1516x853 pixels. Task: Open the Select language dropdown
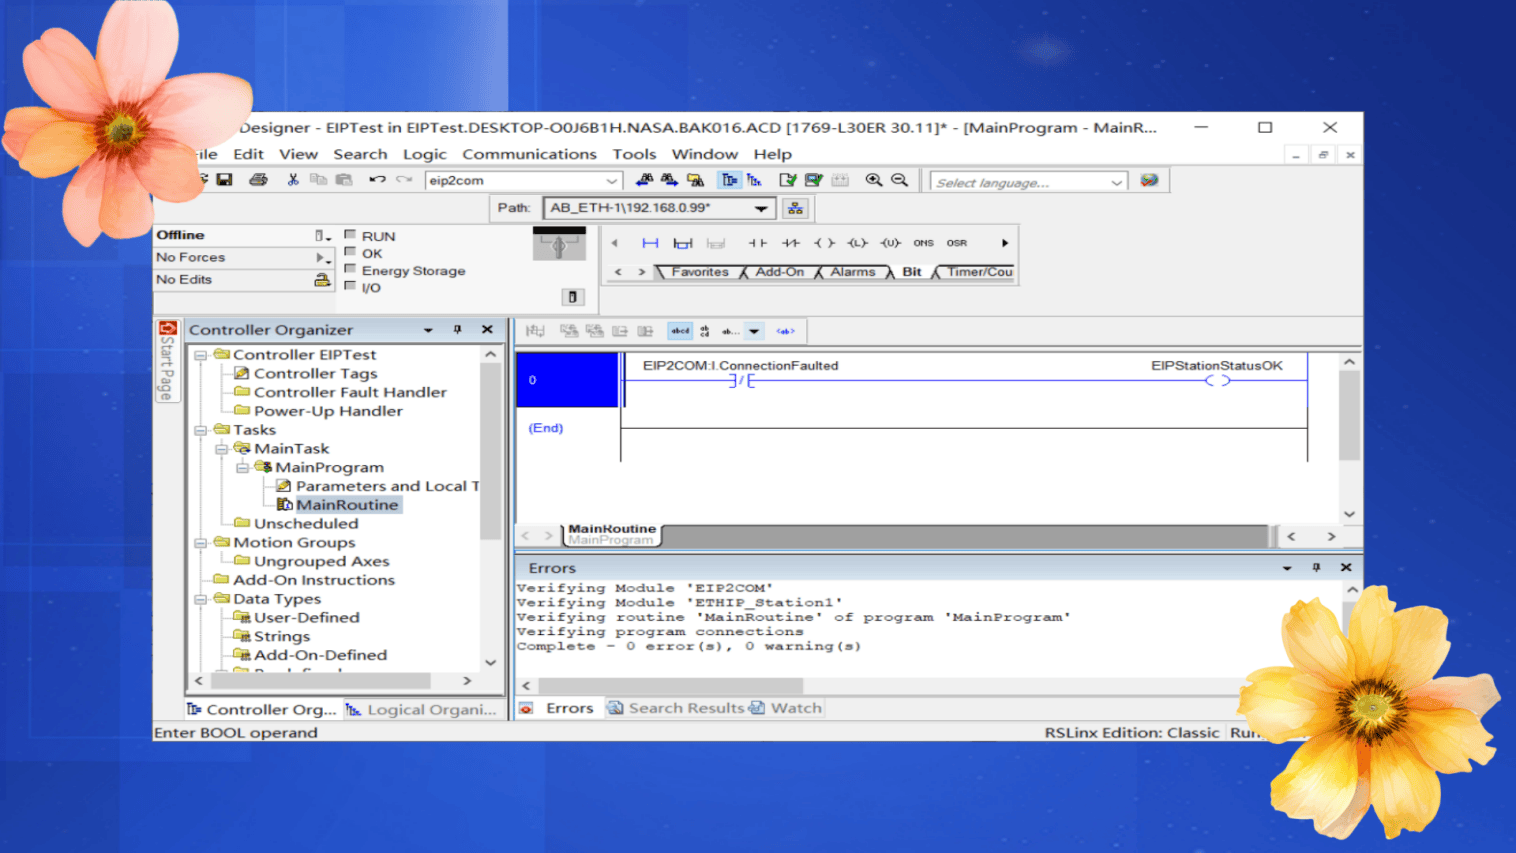pyautogui.click(x=1115, y=182)
